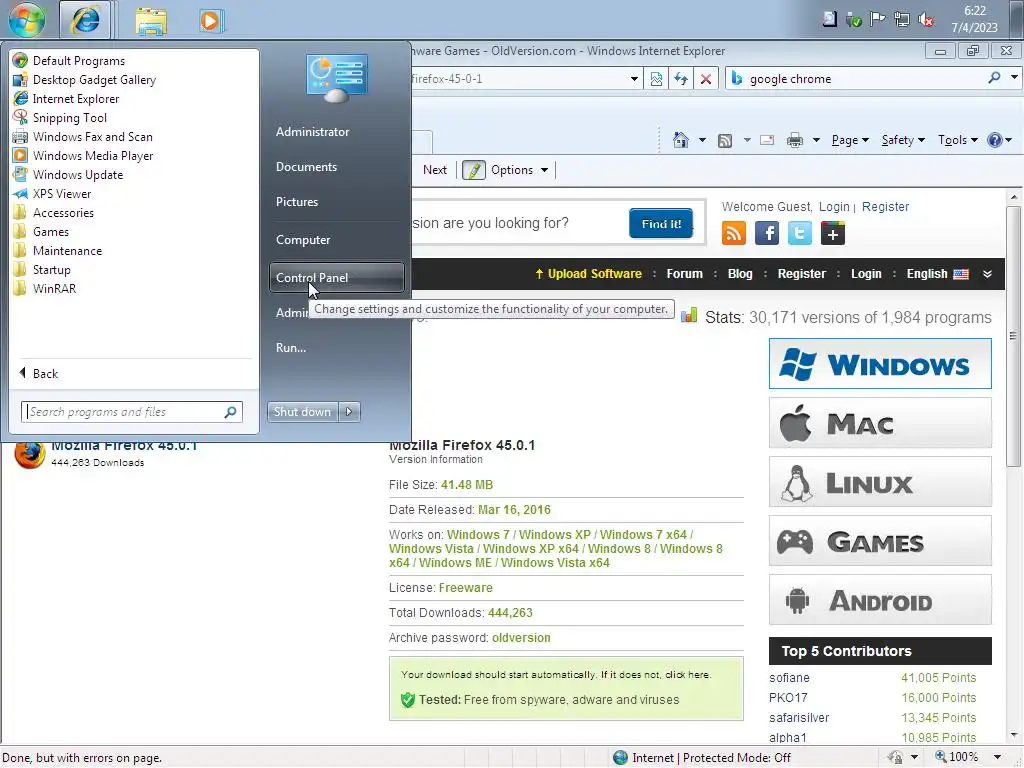This screenshot has height=768, width=1024.
Task: Toggle the find bar highlight icon
Action: (474, 170)
